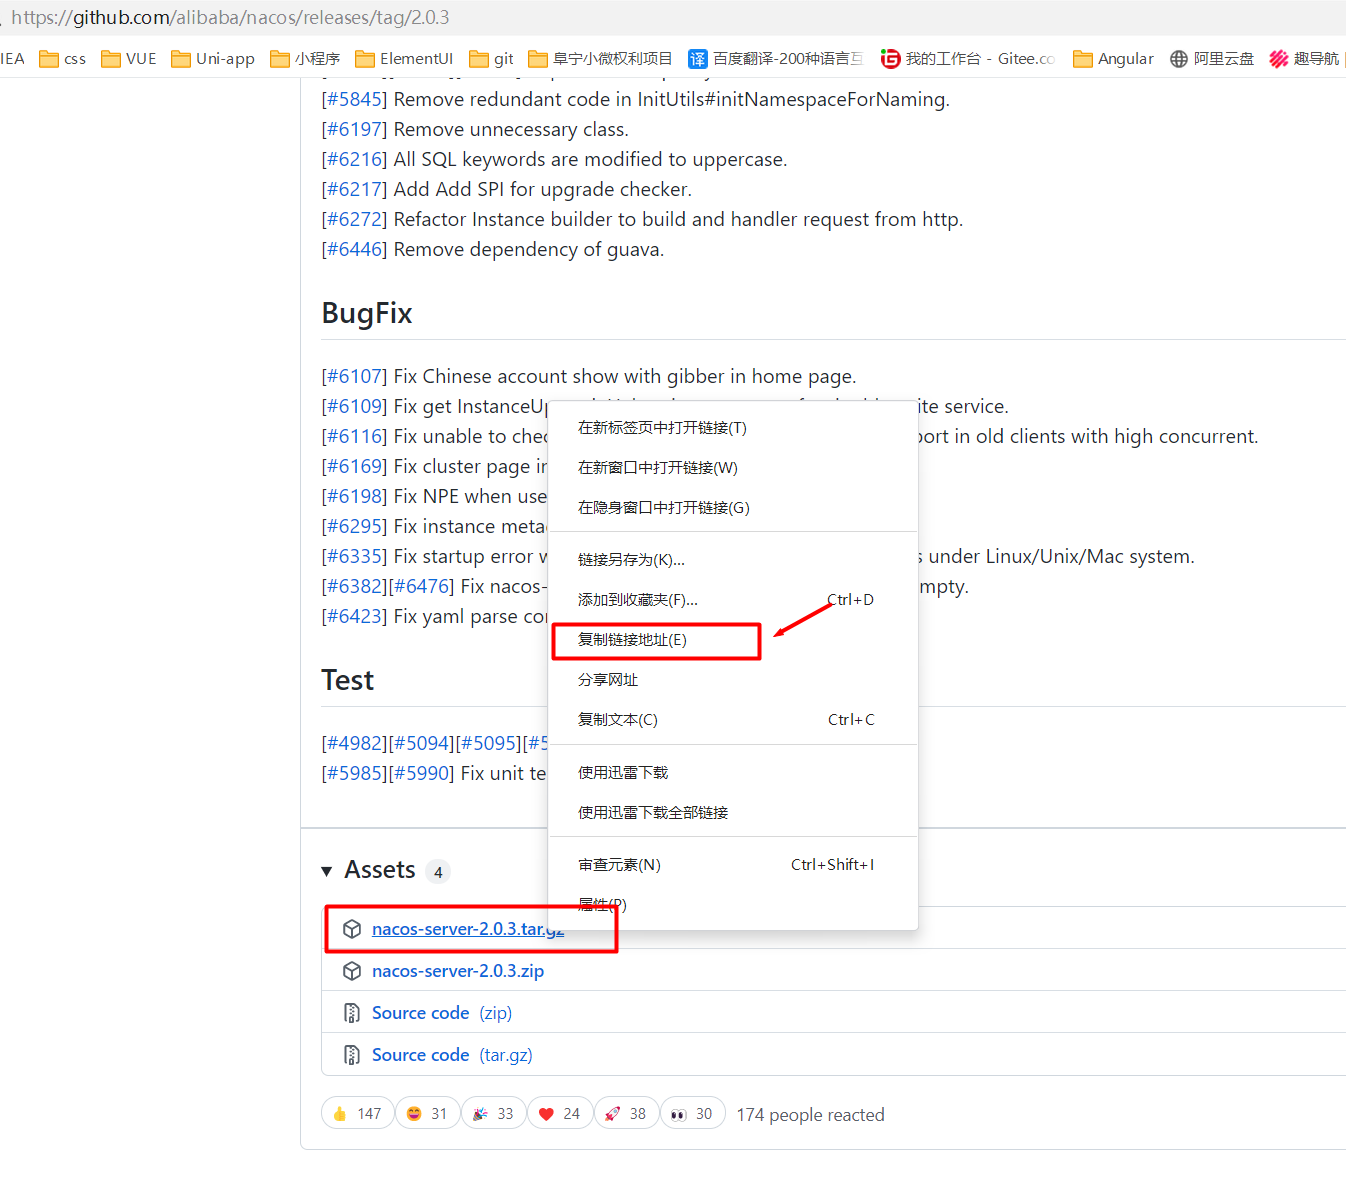This screenshot has height=1182, width=1346.
Task: Open issue #5990 link
Action: tap(421, 773)
